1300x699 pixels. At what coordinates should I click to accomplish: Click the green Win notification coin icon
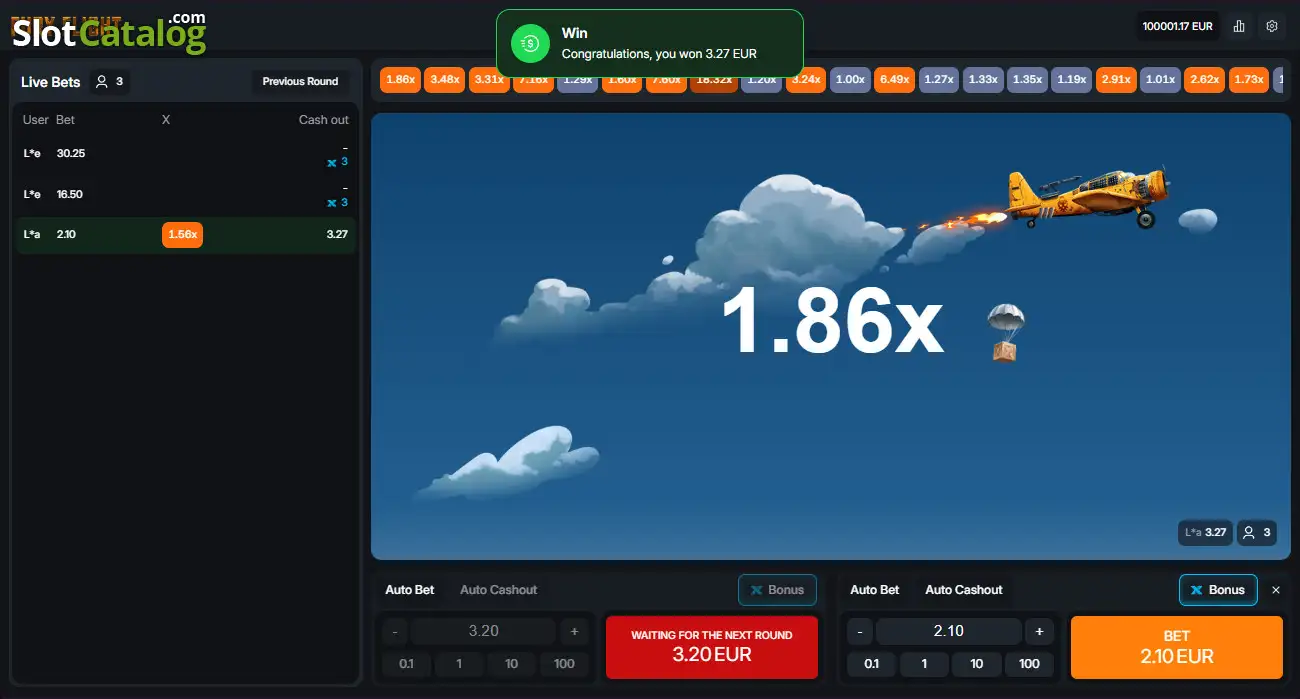pyautogui.click(x=531, y=43)
